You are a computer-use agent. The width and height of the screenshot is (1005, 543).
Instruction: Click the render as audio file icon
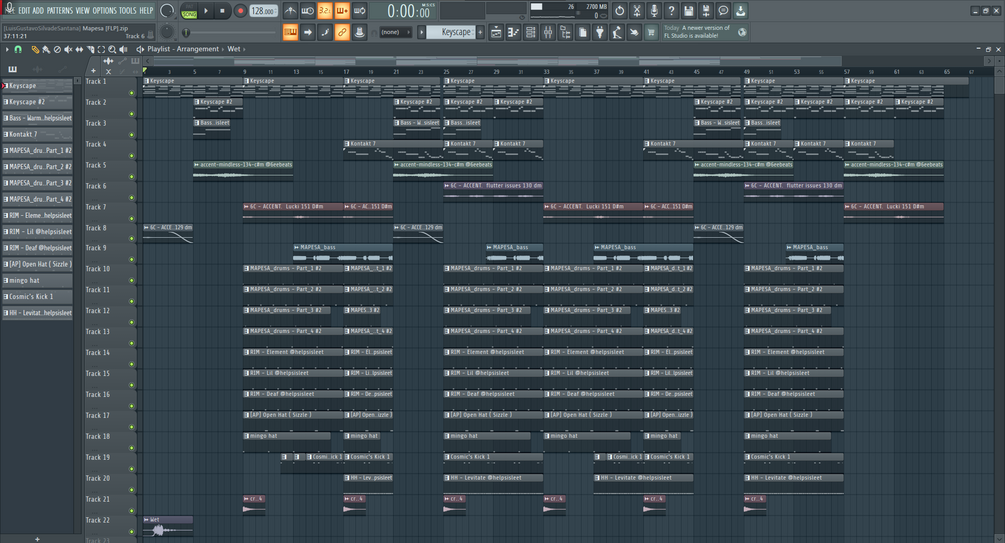(x=706, y=11)
